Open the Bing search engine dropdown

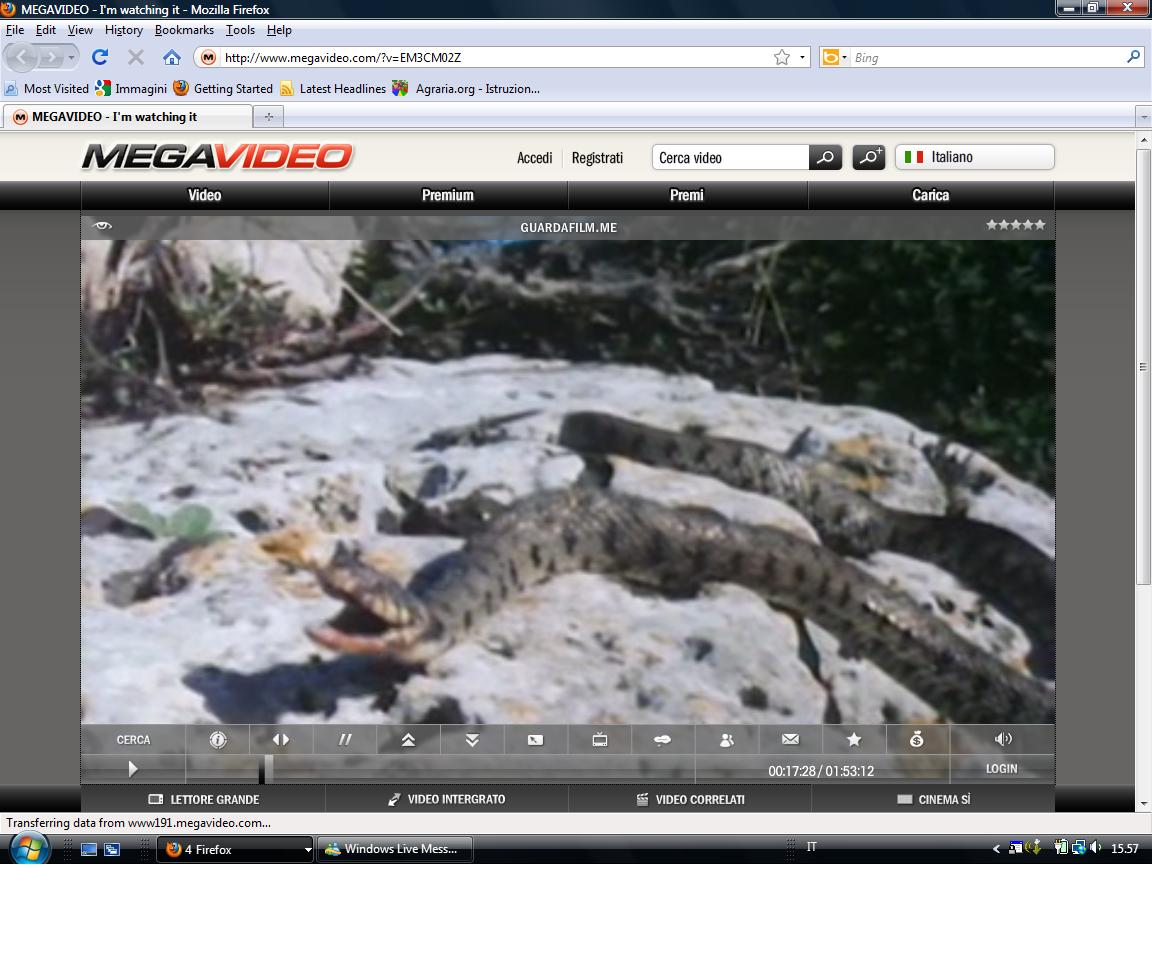(x=834, y=58)
